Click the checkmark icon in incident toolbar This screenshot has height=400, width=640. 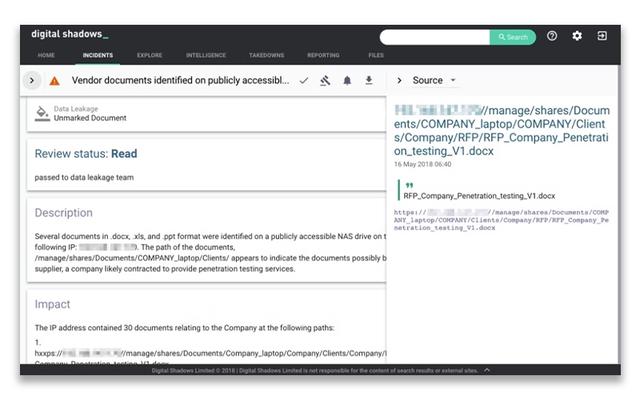[304, 80]
